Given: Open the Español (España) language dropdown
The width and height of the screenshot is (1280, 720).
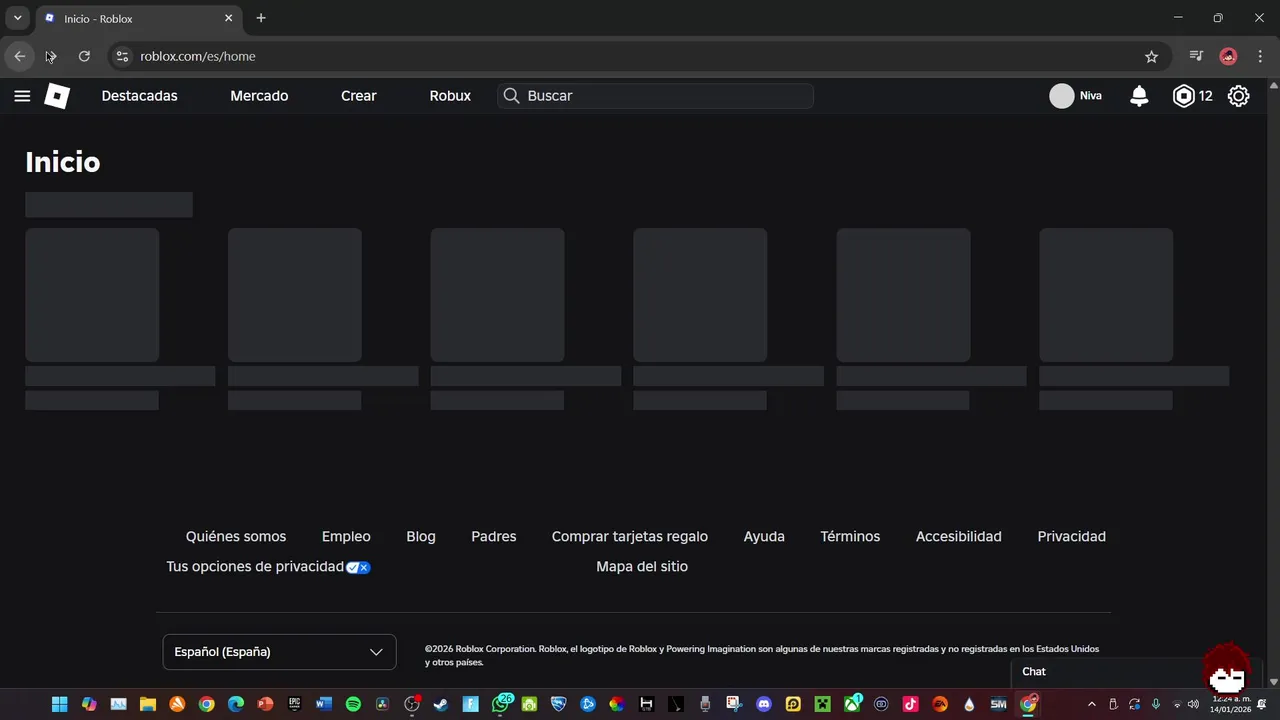Looking at the screenshot, I should 279,652.
